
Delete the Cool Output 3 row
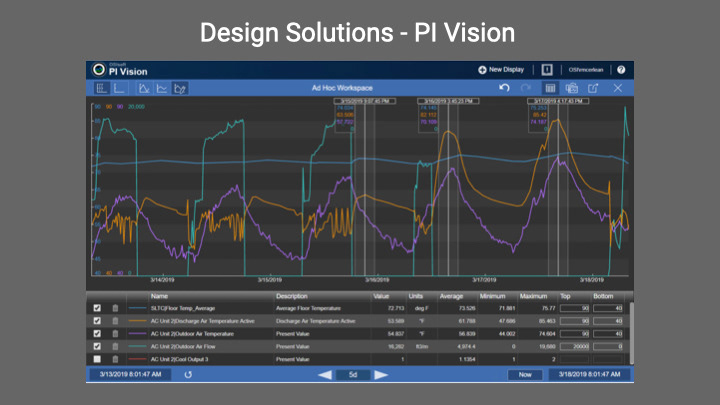pyautogui.click(x=115, y=359)
